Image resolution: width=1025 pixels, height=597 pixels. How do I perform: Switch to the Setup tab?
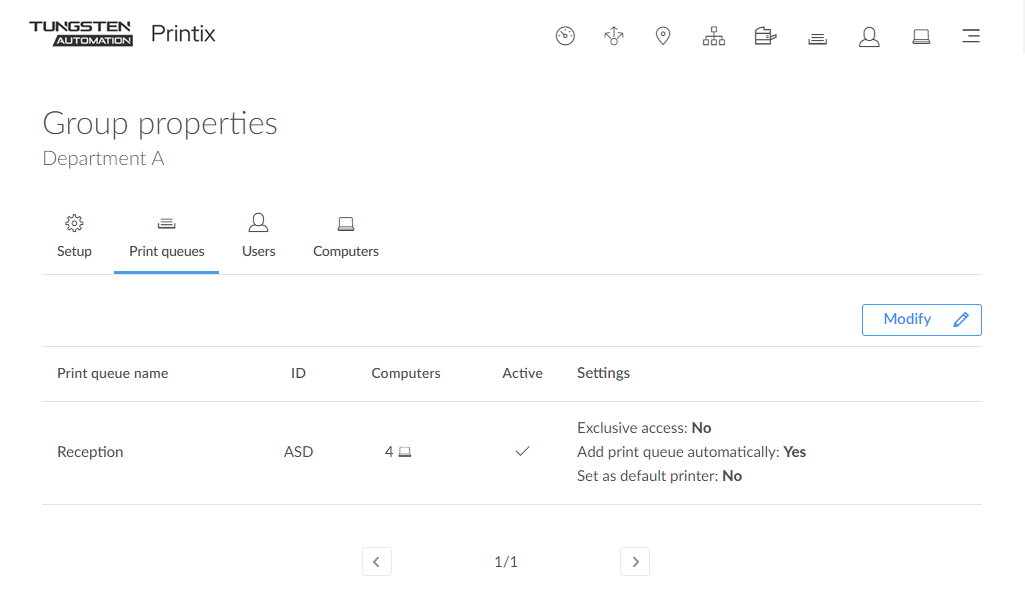[x=74, y=237]
